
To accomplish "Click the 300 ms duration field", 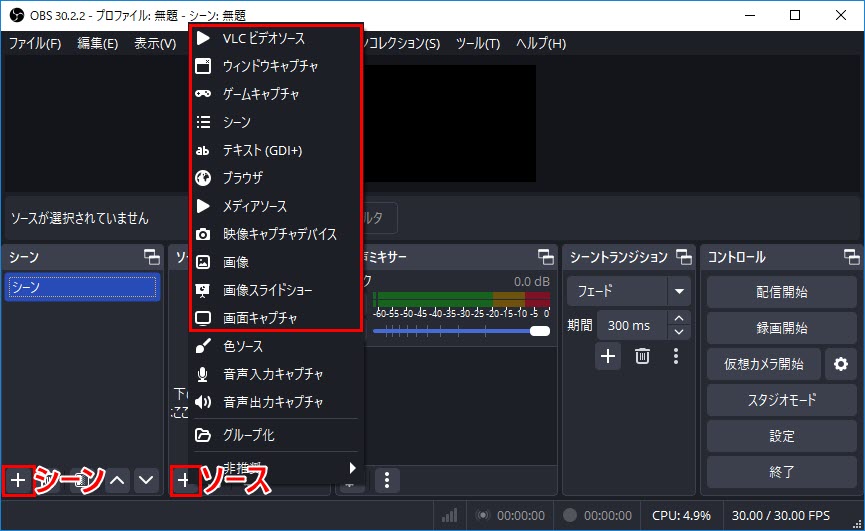I will 632,326.
